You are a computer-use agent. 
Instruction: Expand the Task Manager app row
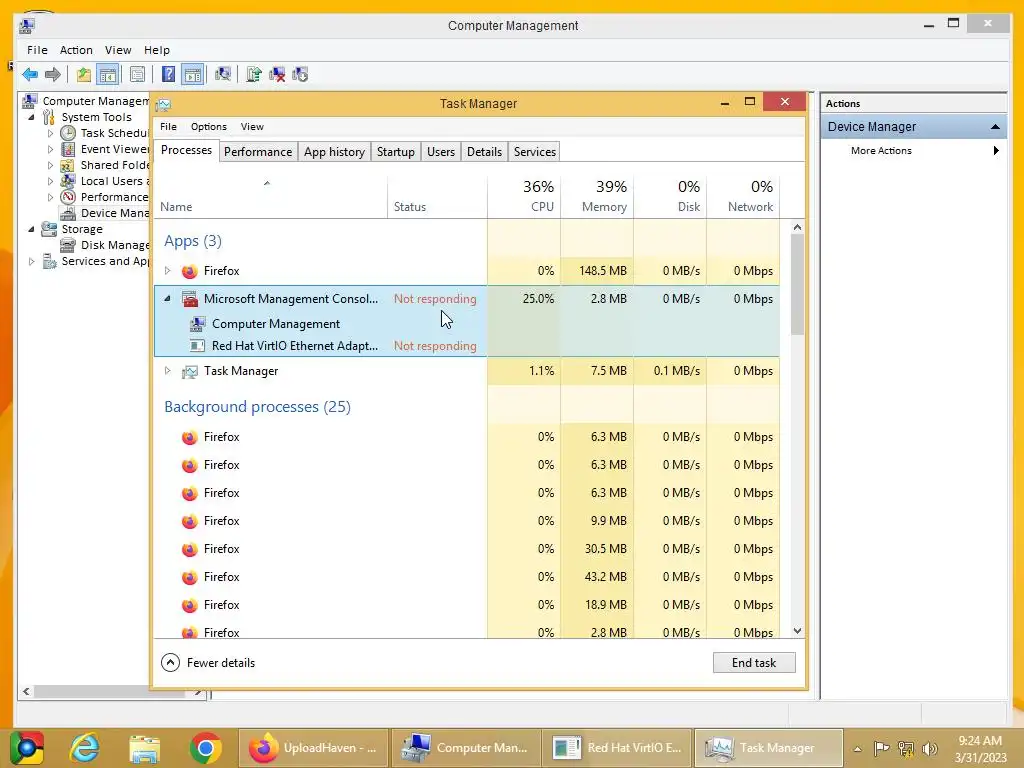click(167, 370)
